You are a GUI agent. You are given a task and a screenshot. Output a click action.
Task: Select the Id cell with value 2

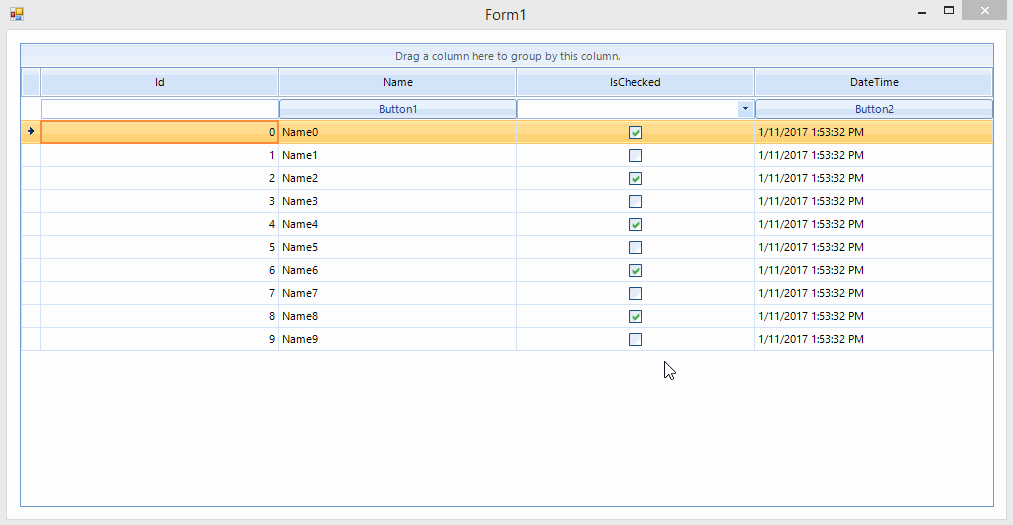click(x=160, y=178)
